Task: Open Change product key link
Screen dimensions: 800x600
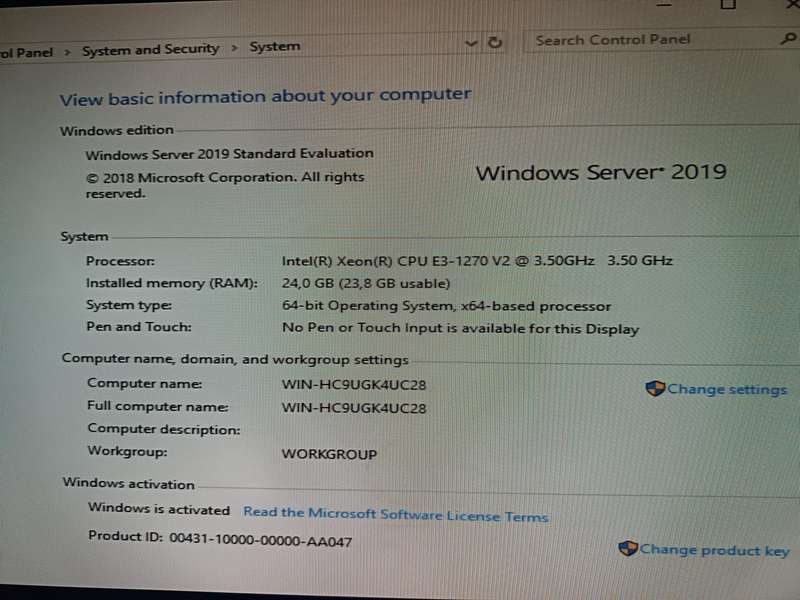Action: click(x=714, y=550)
